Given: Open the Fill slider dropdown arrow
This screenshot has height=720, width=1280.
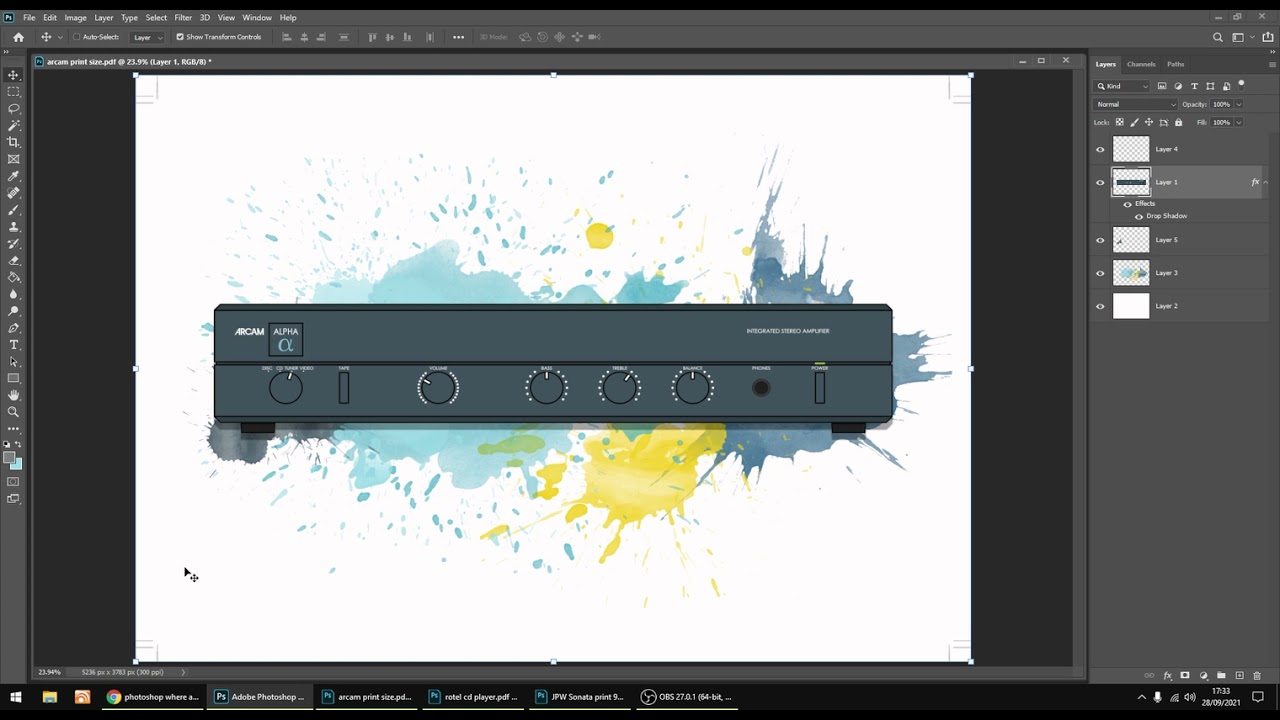Looking at the screenshot, I should point(1238,122).
